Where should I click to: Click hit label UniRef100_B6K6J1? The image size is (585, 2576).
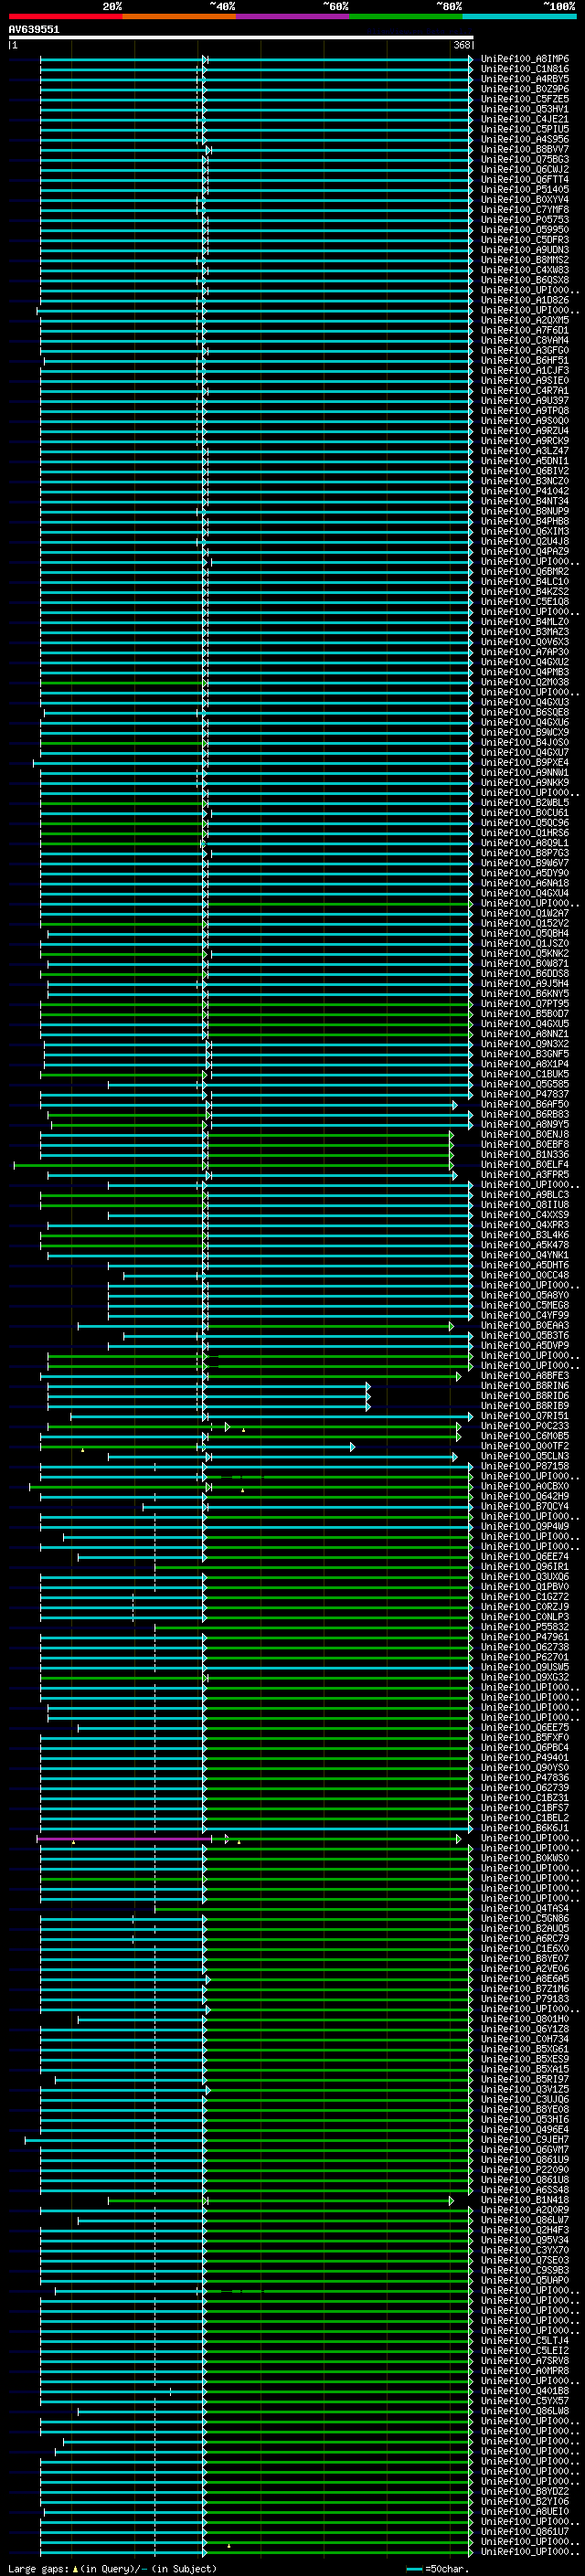pyautogui.click(x=525, y=1827)
